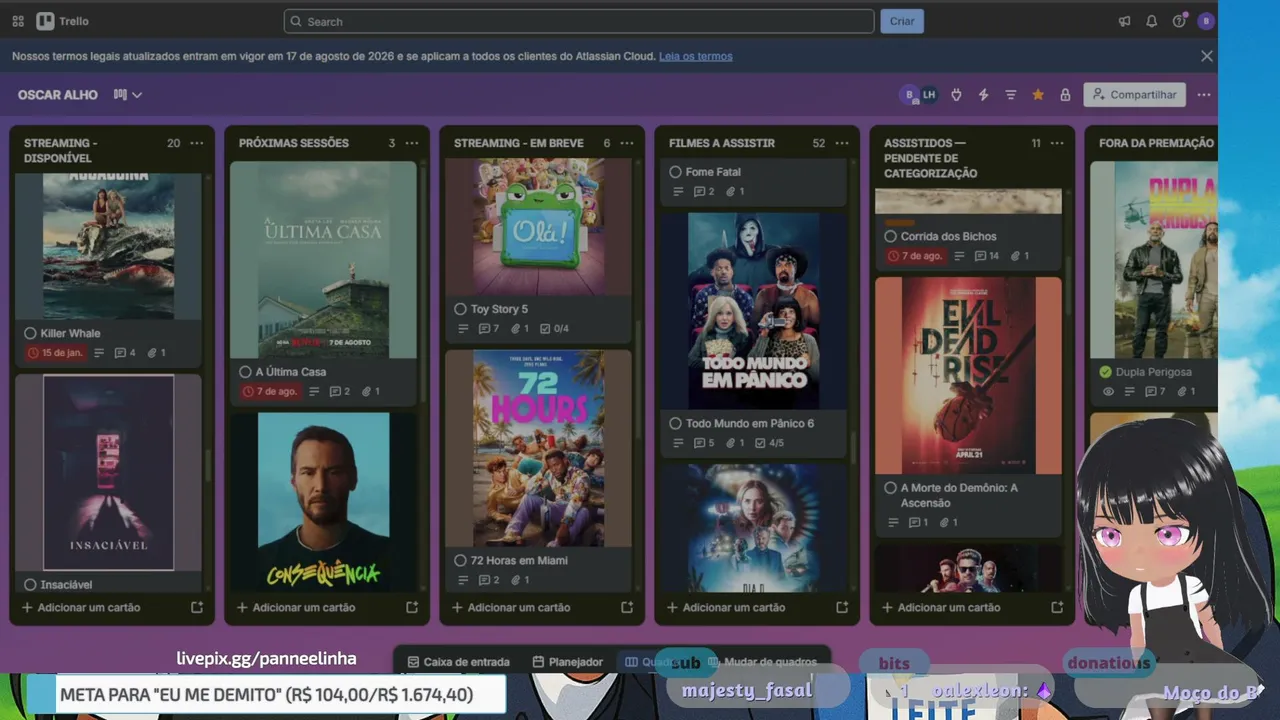Mark Todo Mundo em Pânico 6 complete
This screenshot has width=1280, height=720.
click(675, 423)
